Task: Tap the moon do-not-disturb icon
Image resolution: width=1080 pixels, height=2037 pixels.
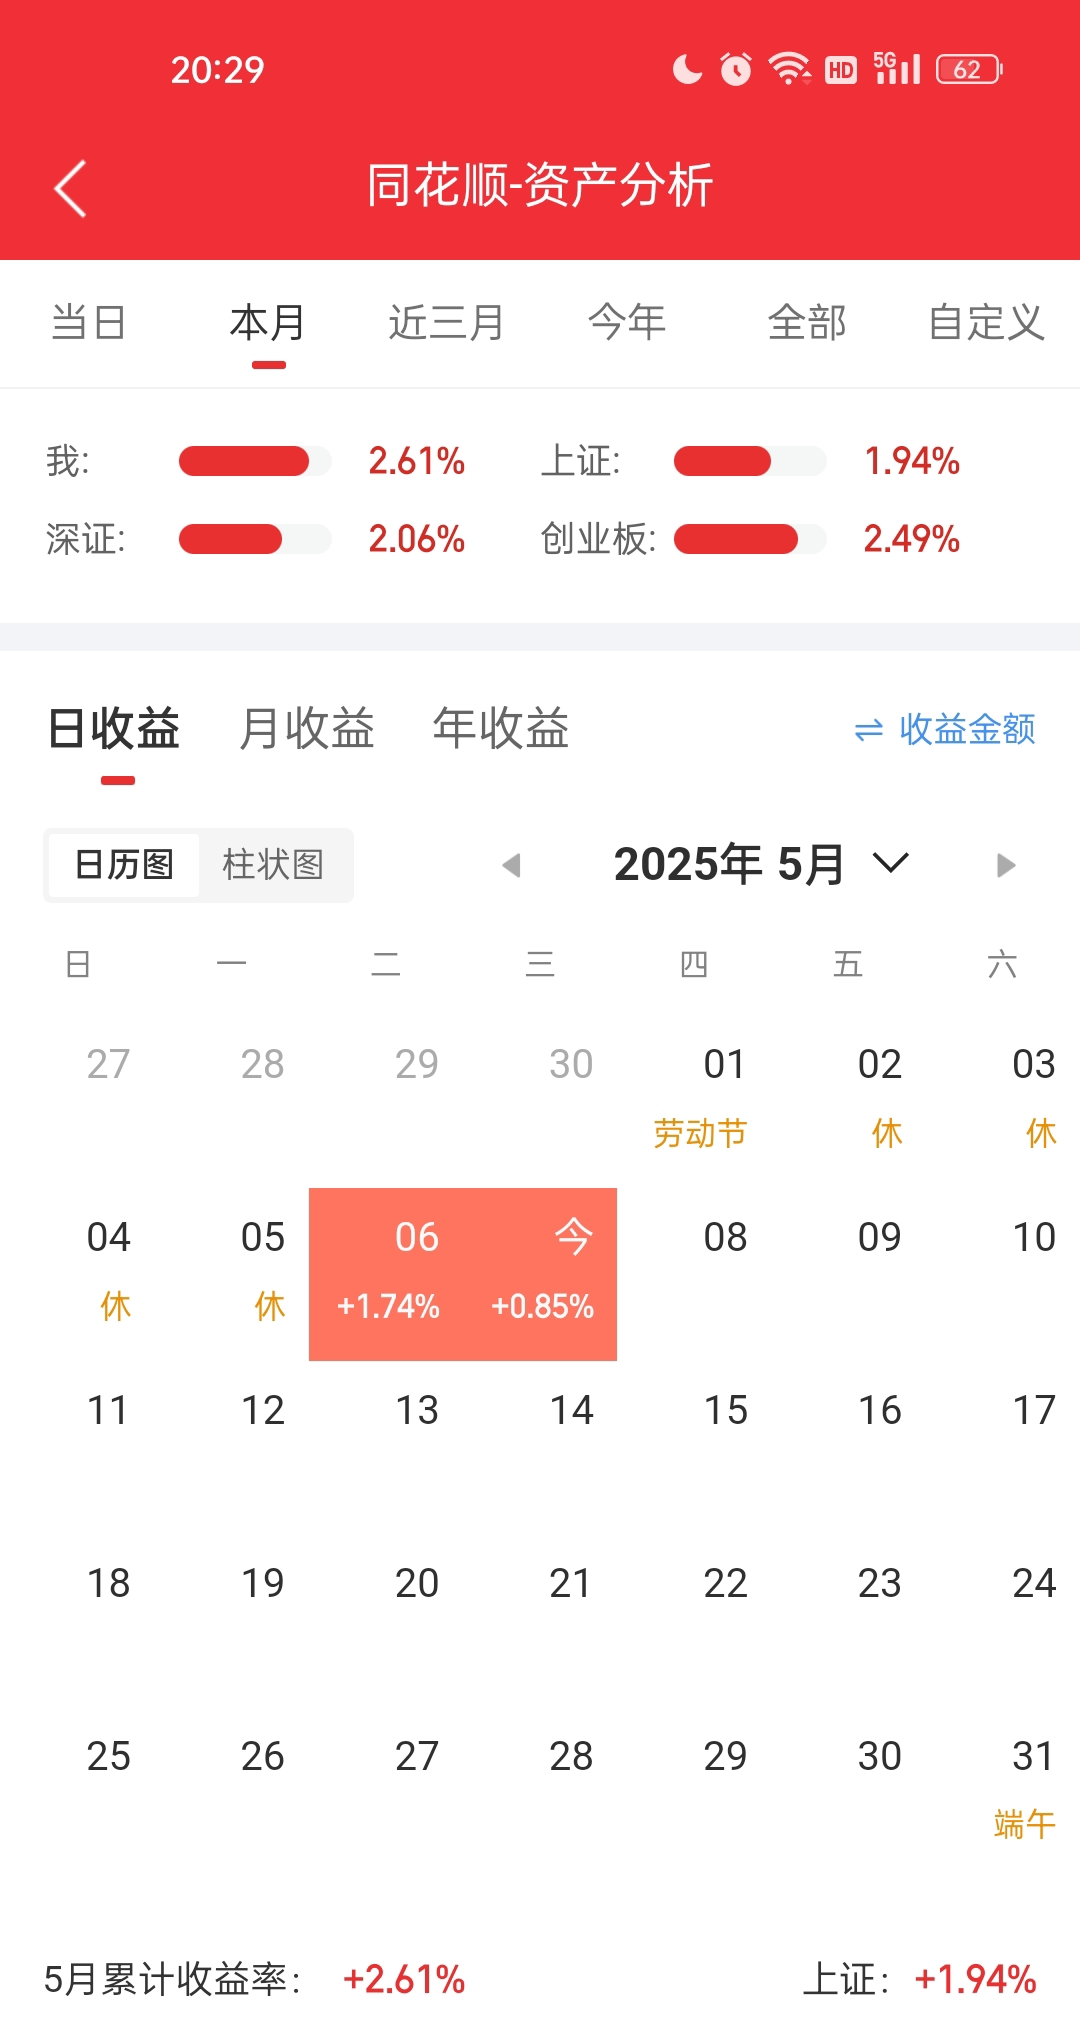Action: tap(687, 69)
